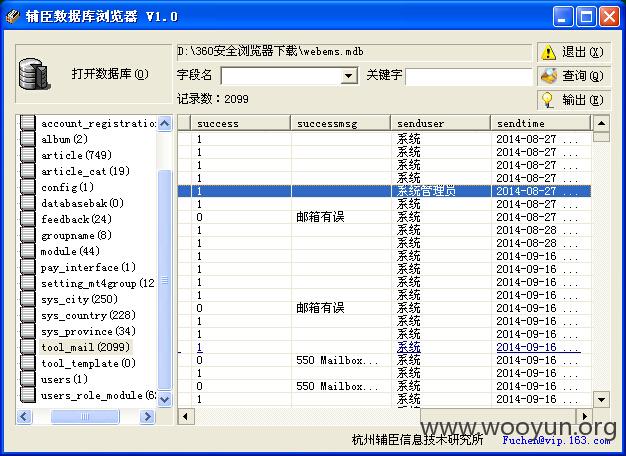This screenshot has width=626, height=456.
Task: Select the sys_country(228) table
Action: coord(88,315)
